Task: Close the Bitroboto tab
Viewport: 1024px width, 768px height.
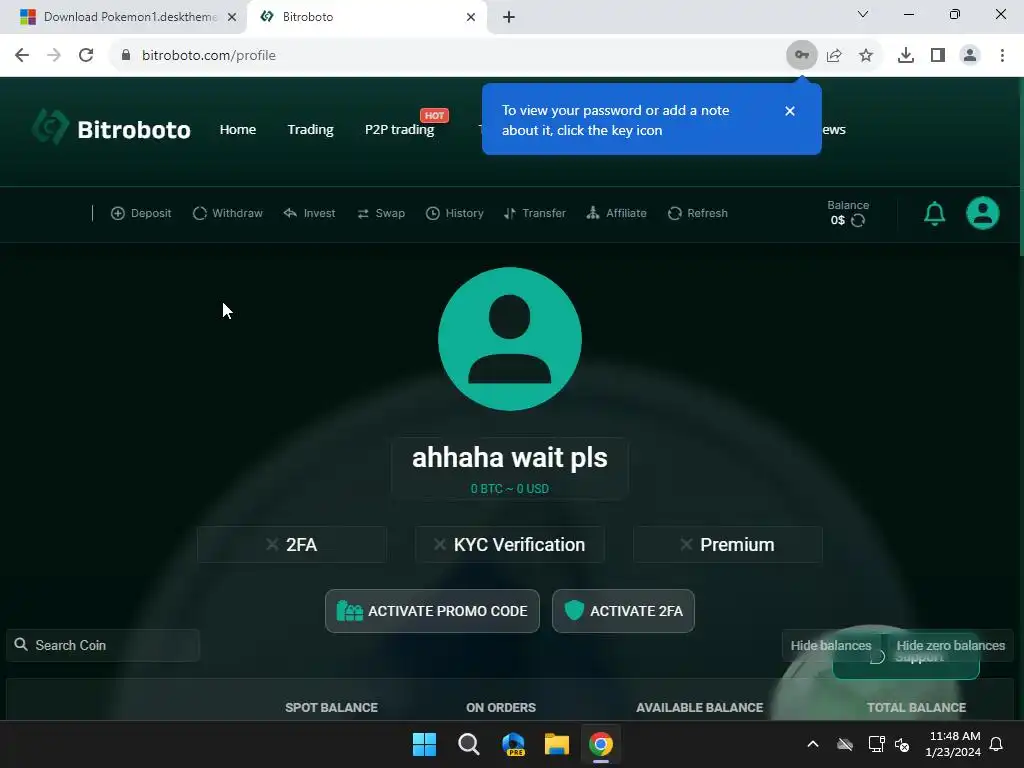Action: coord(471,17)
